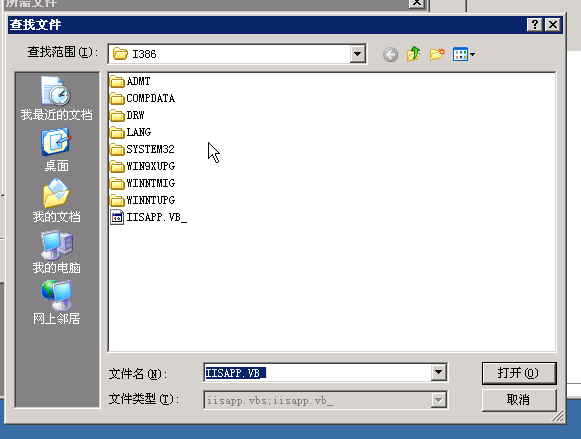Go to Desktop in the places bar
The width and height of the screenshot is (581, 439).
57,150
